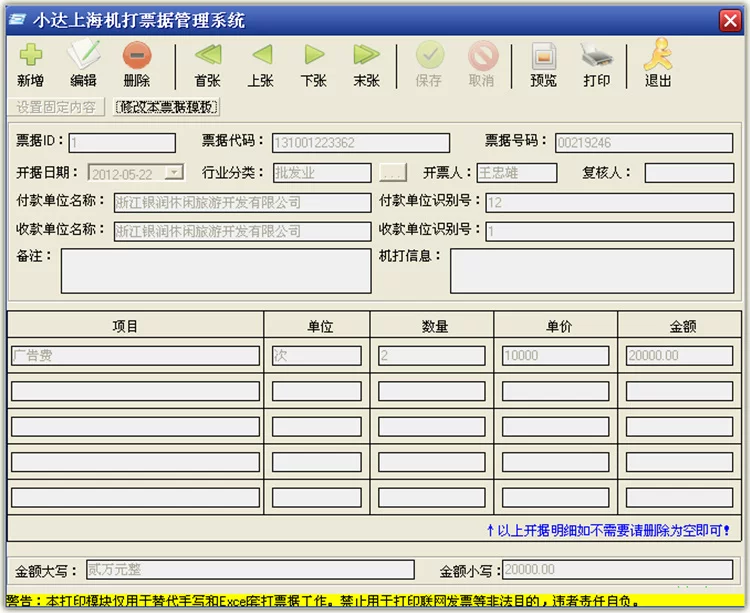Screen dimensions: 750x613
Task: Click the 设置固定内容 button
Action: [x=56, y=107]
